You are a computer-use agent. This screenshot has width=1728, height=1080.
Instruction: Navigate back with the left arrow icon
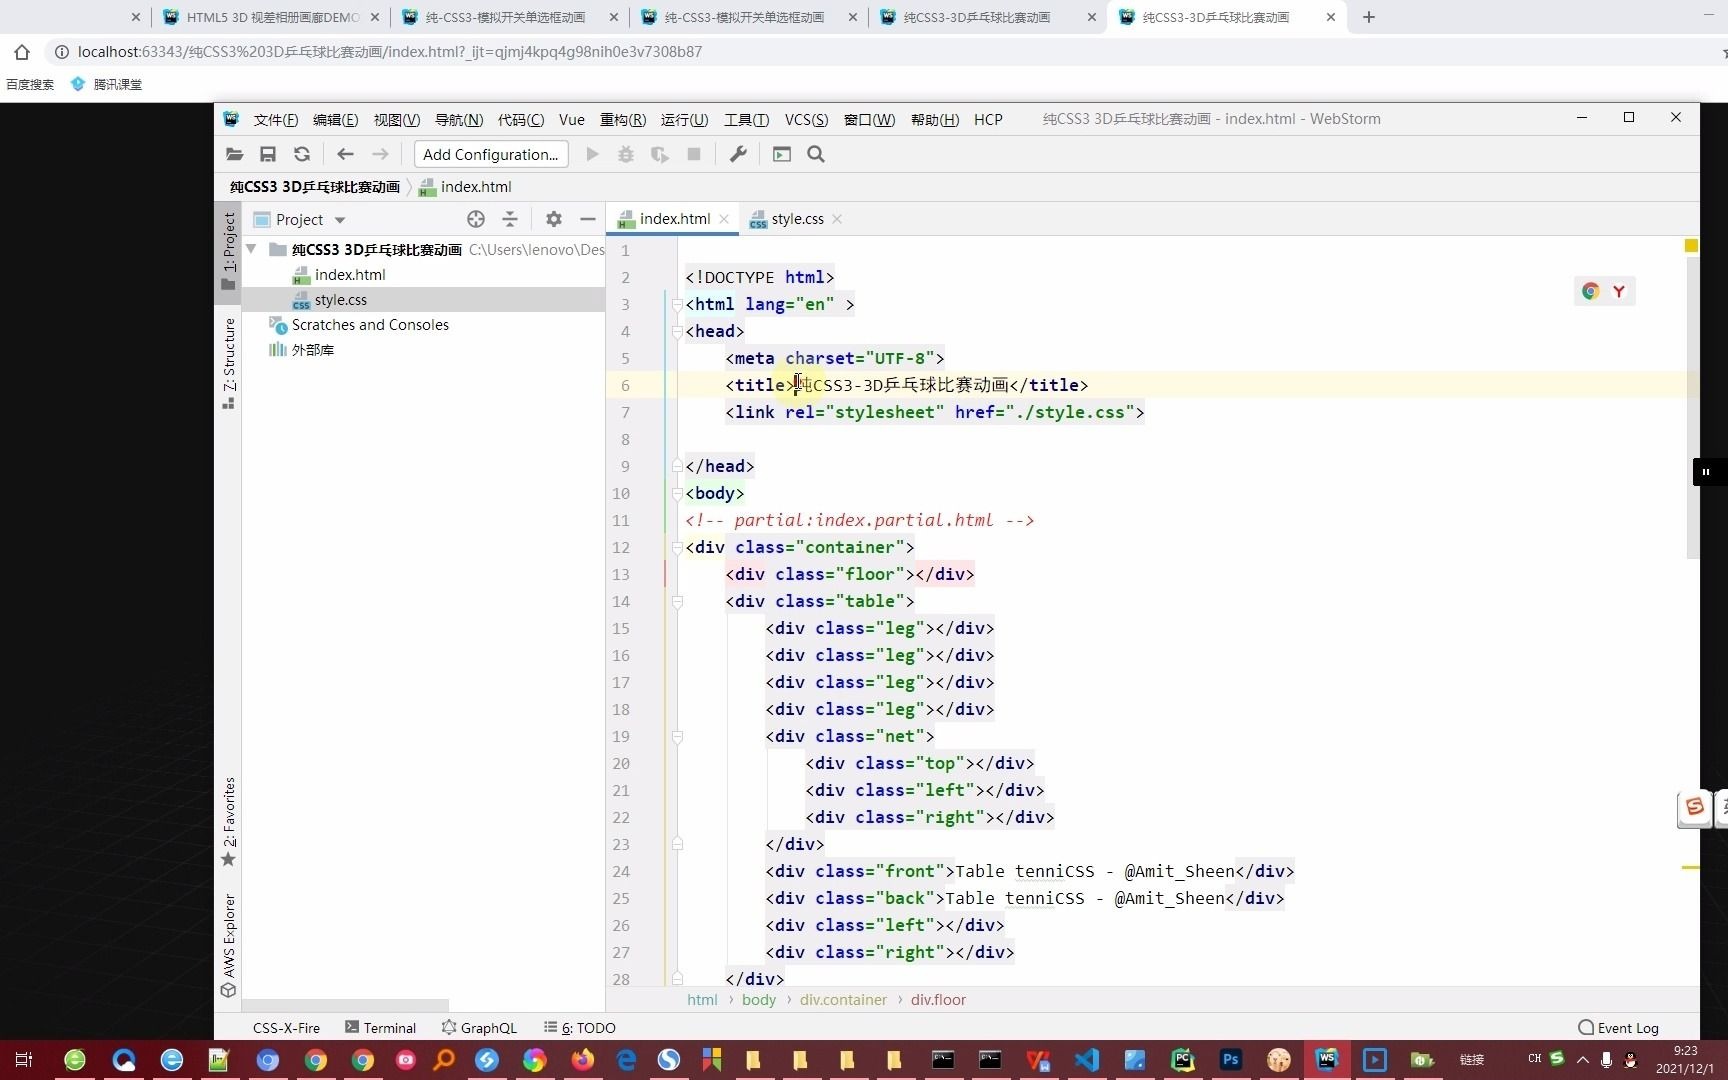point(345,154)
